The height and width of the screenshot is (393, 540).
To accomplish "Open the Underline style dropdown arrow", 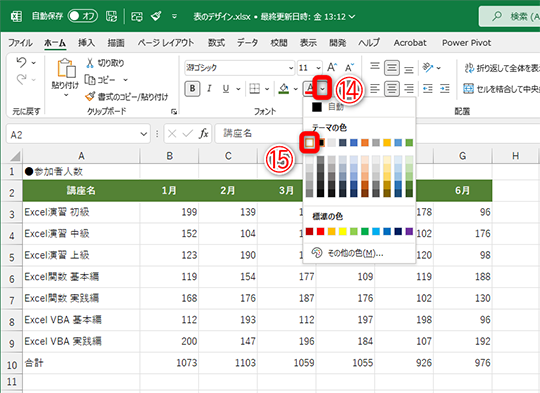I will pyautogui.click(x=238, y=89).
